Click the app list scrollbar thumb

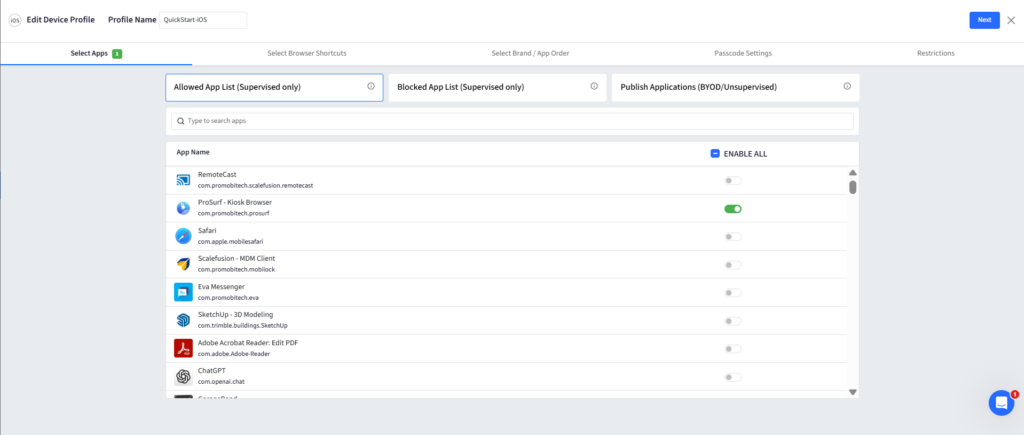point(853,187)
